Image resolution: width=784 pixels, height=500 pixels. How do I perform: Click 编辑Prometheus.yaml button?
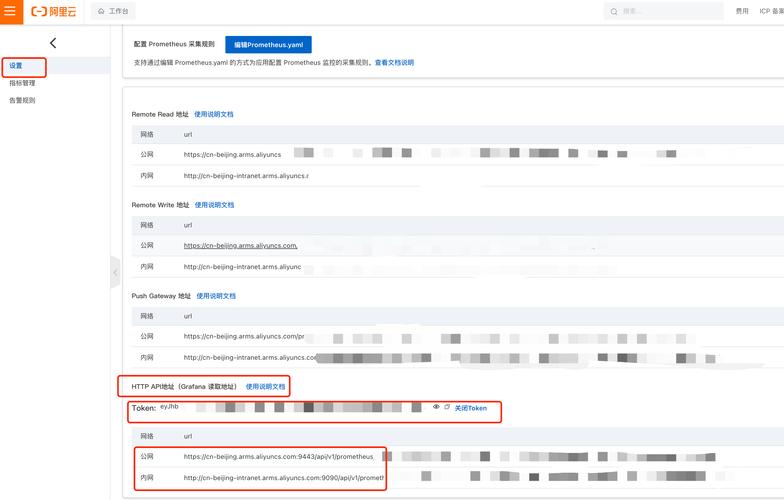point(268,44)
